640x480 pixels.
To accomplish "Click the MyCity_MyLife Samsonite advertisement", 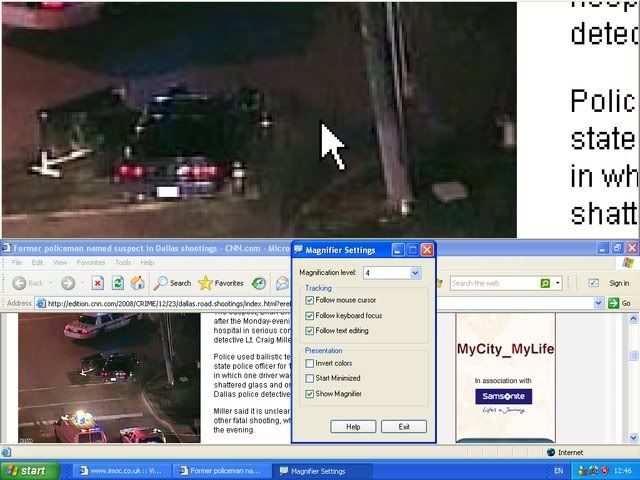I will (506, 378).
